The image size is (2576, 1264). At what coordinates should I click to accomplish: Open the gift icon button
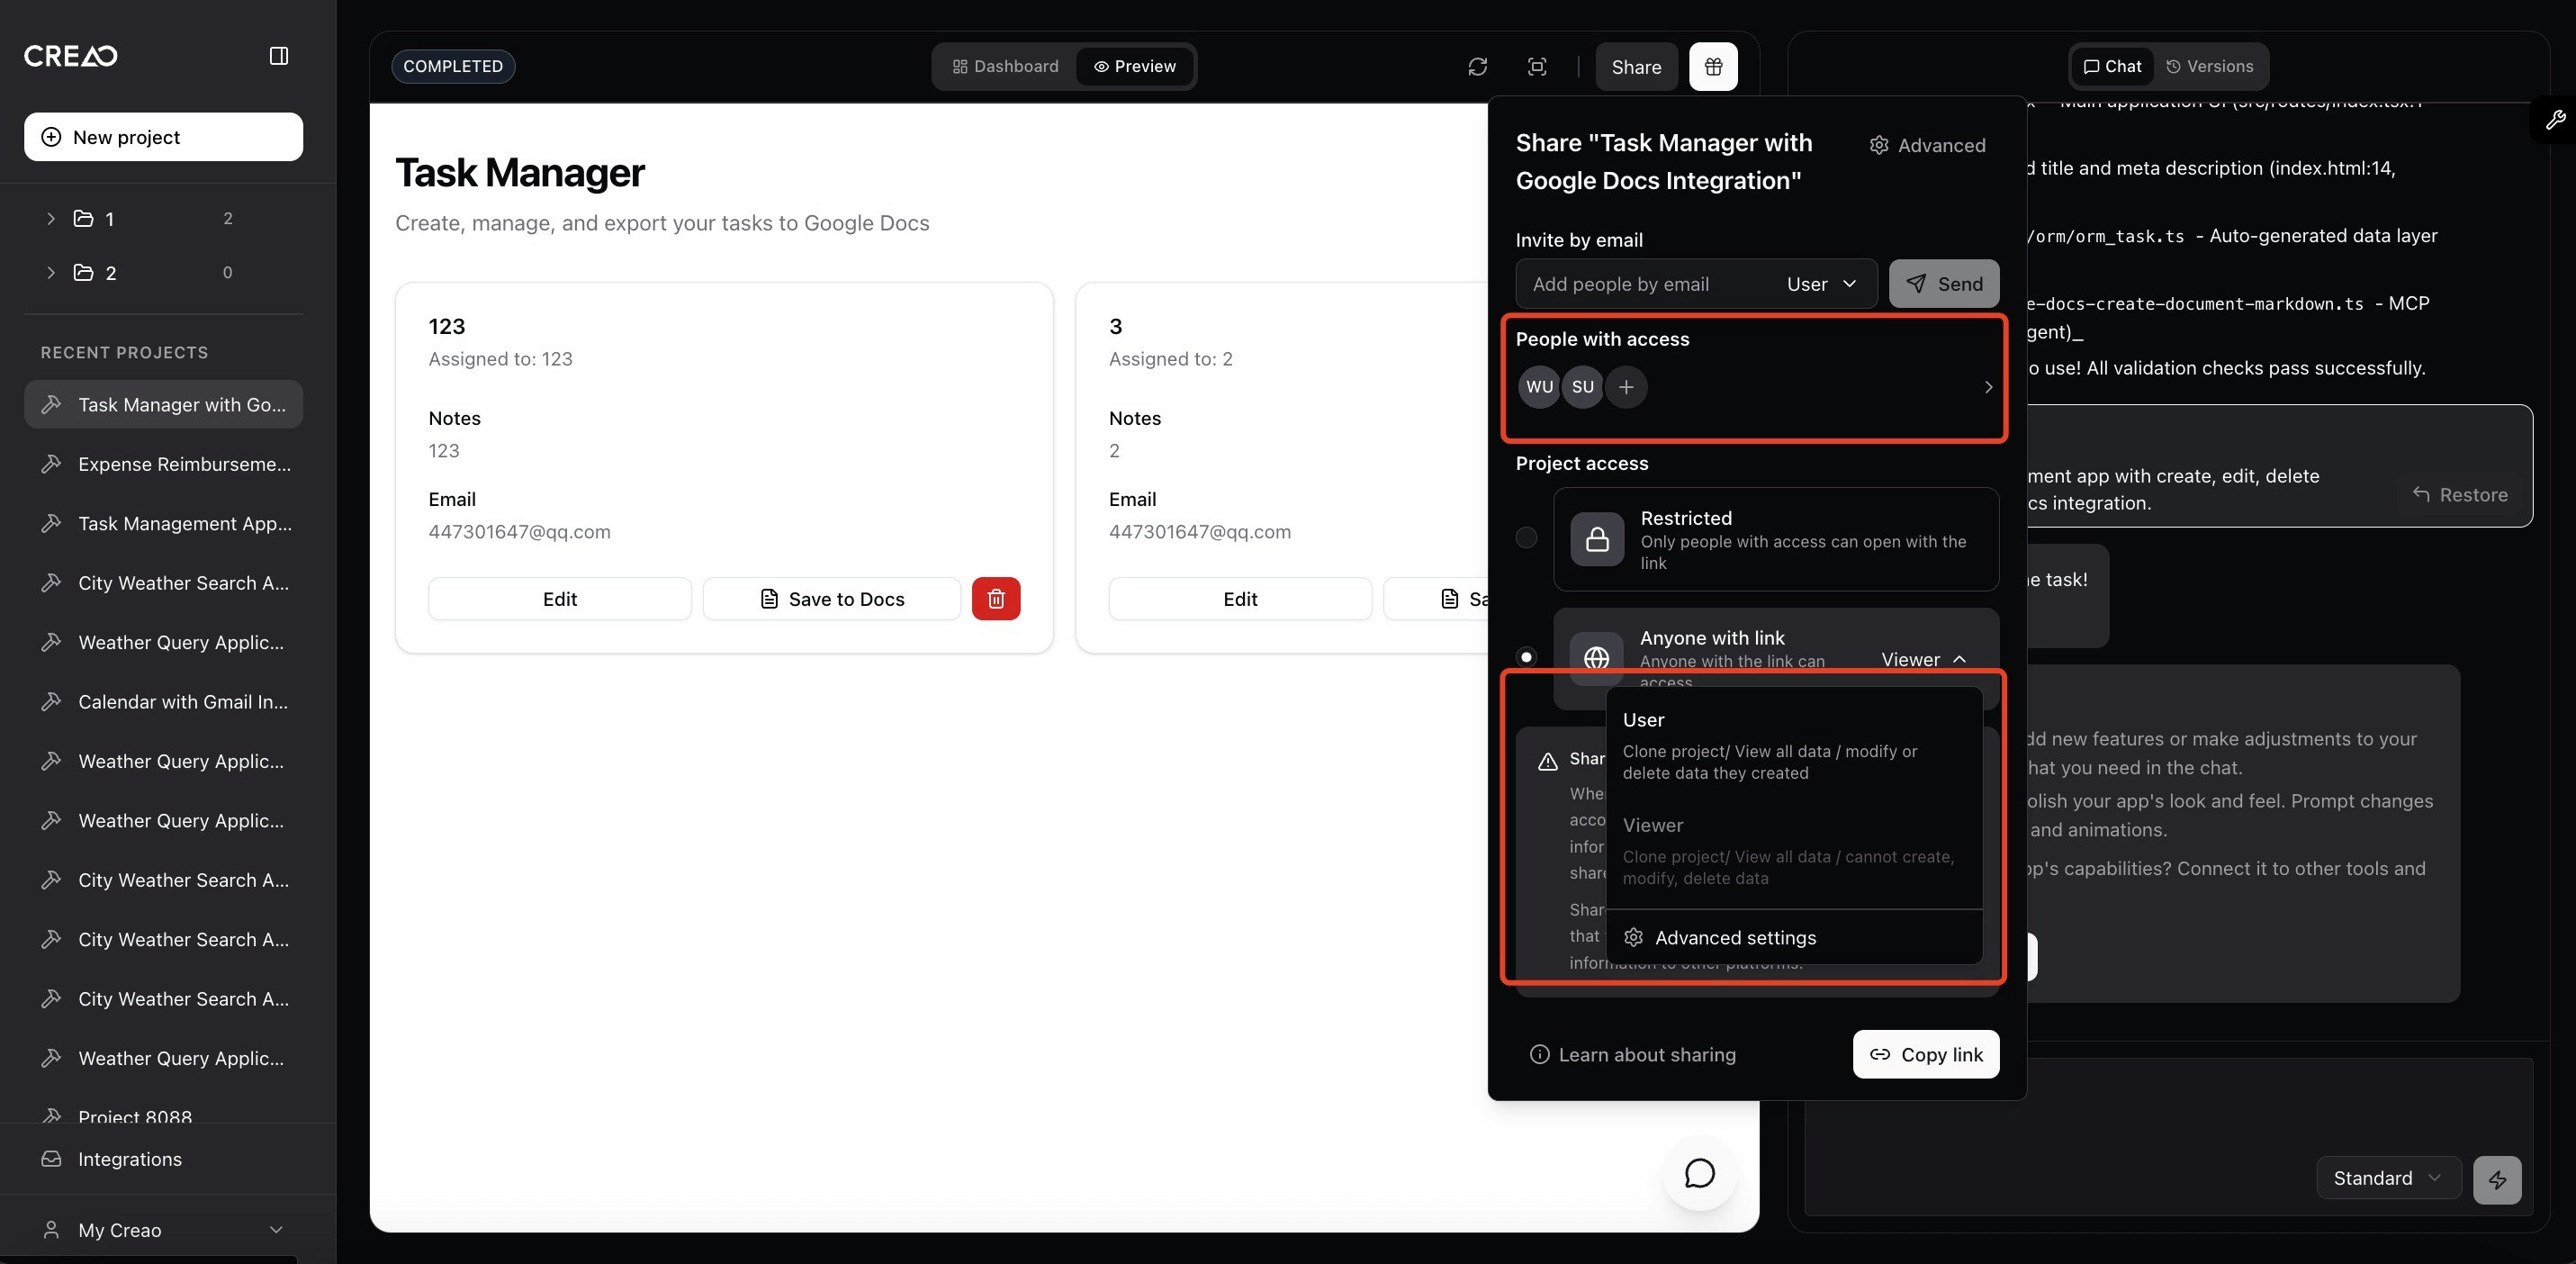click(x=1713, y=67)
